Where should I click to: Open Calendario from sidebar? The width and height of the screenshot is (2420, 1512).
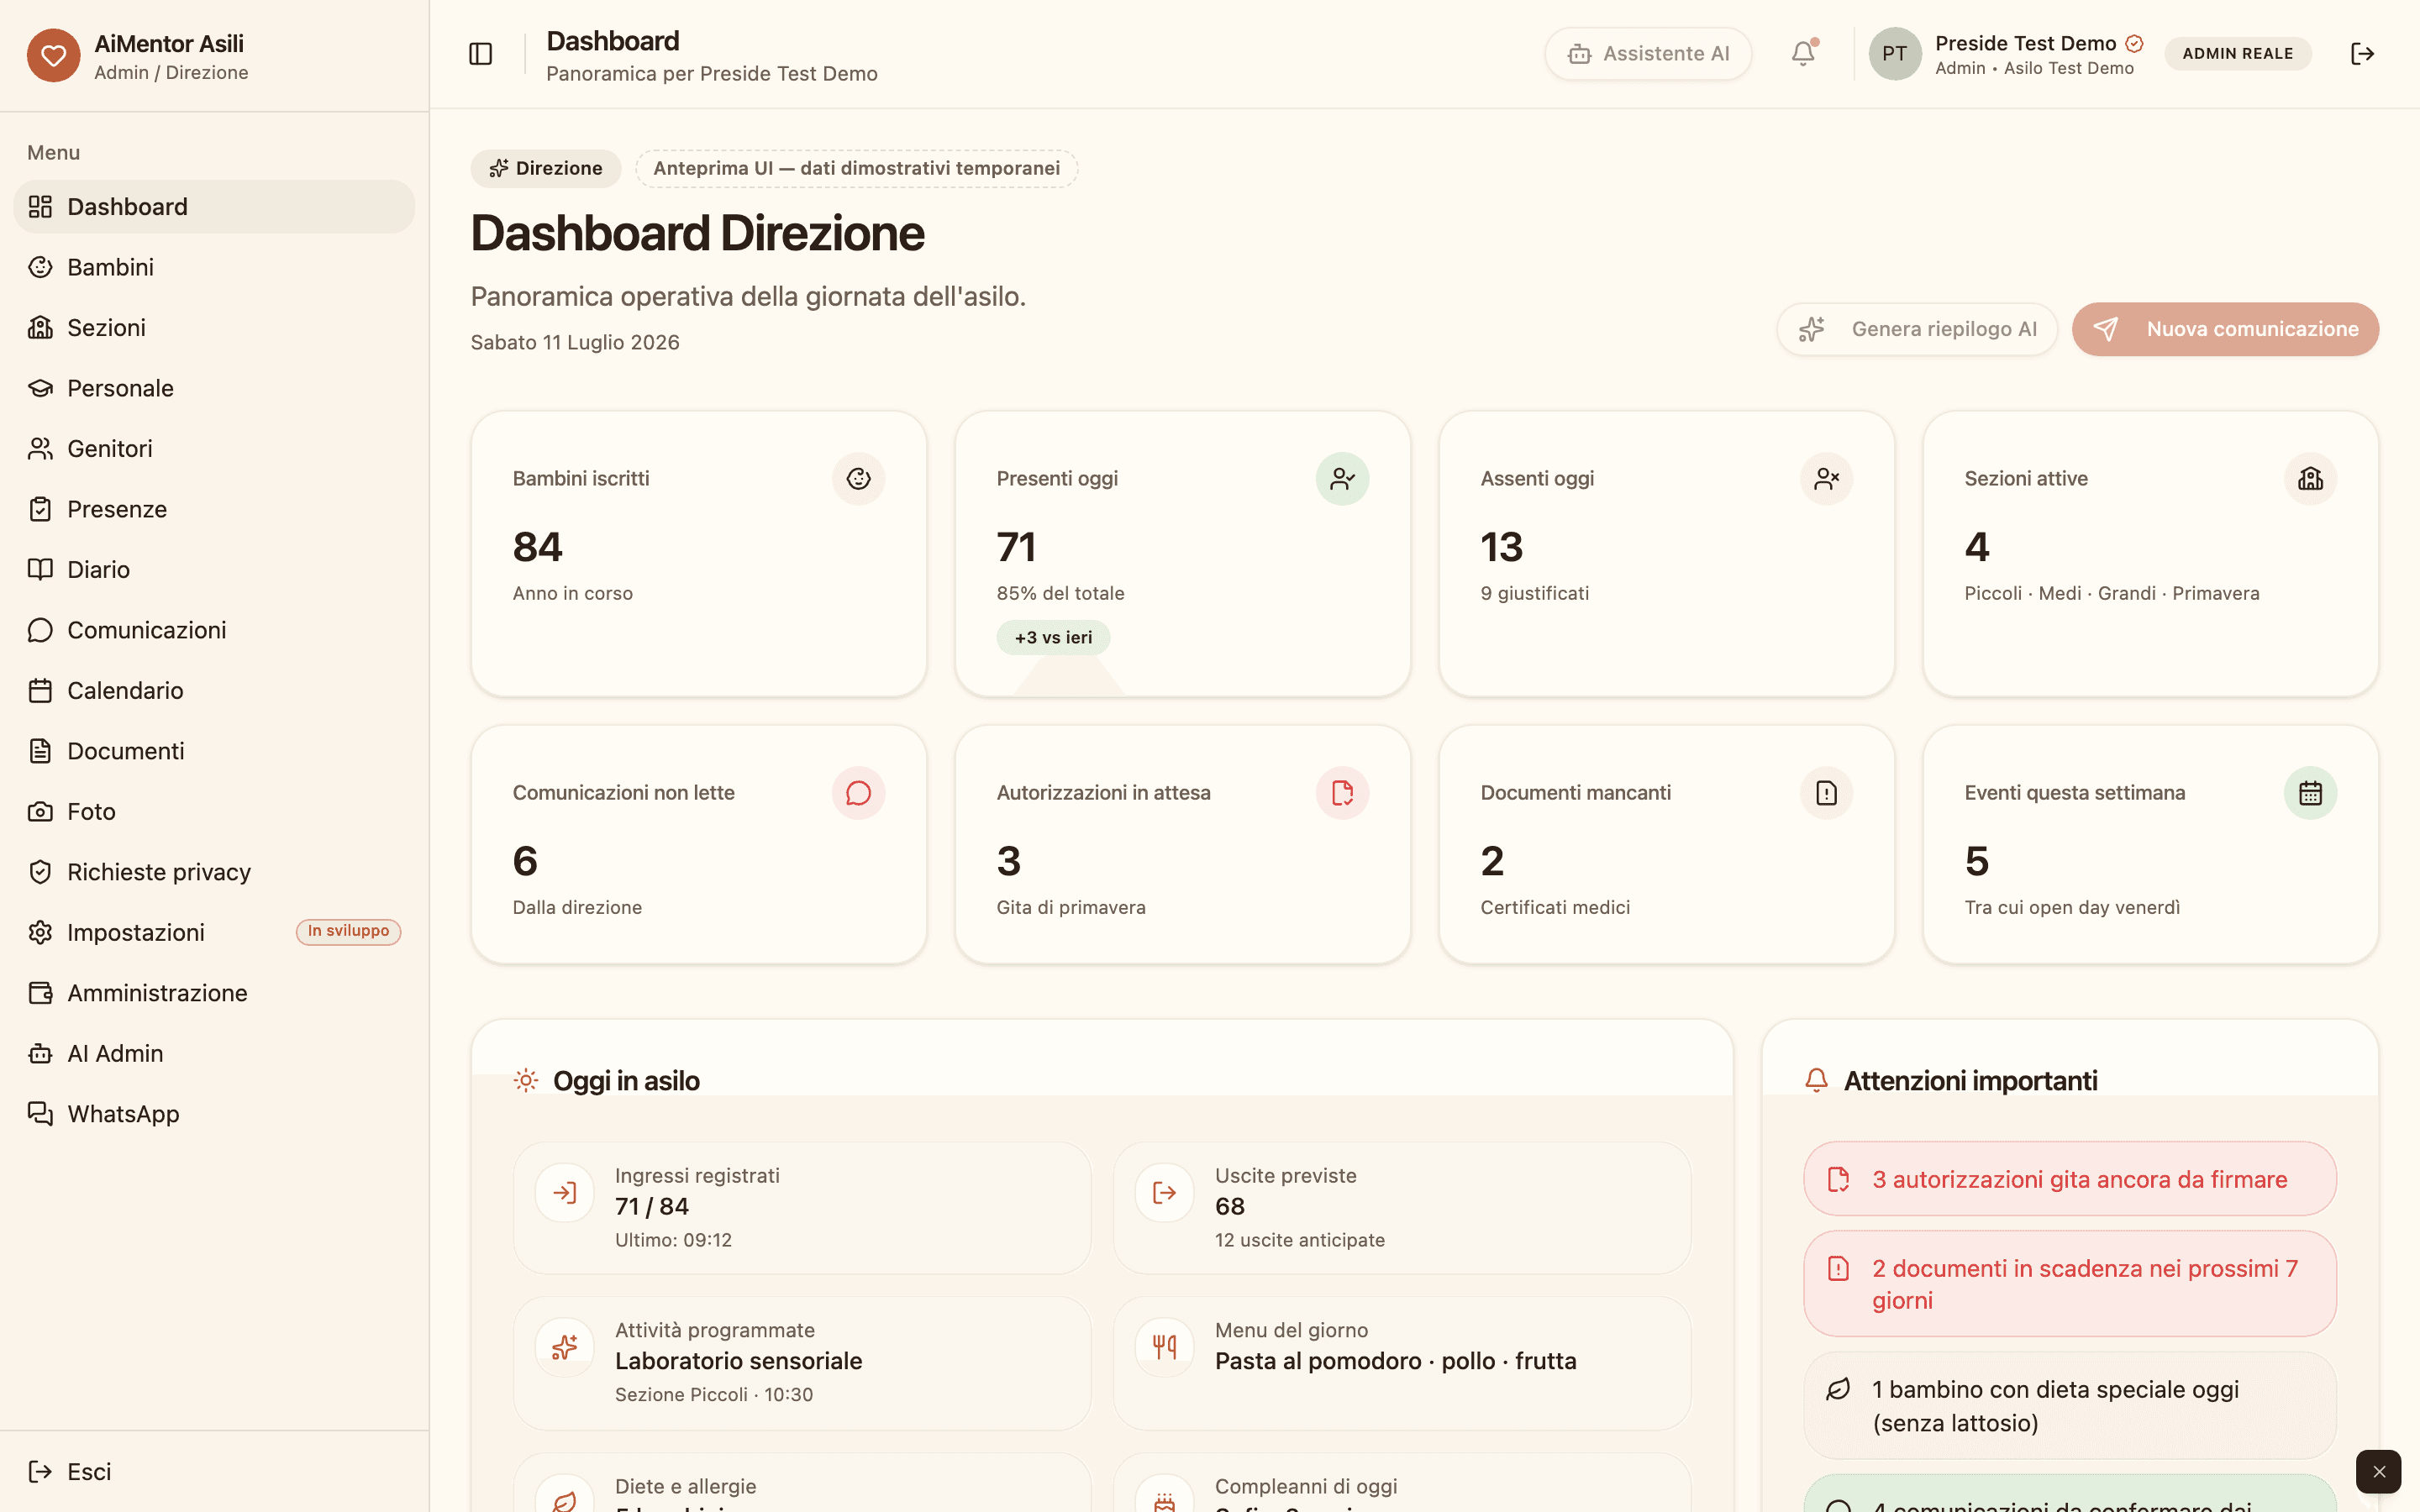[214, 691]
